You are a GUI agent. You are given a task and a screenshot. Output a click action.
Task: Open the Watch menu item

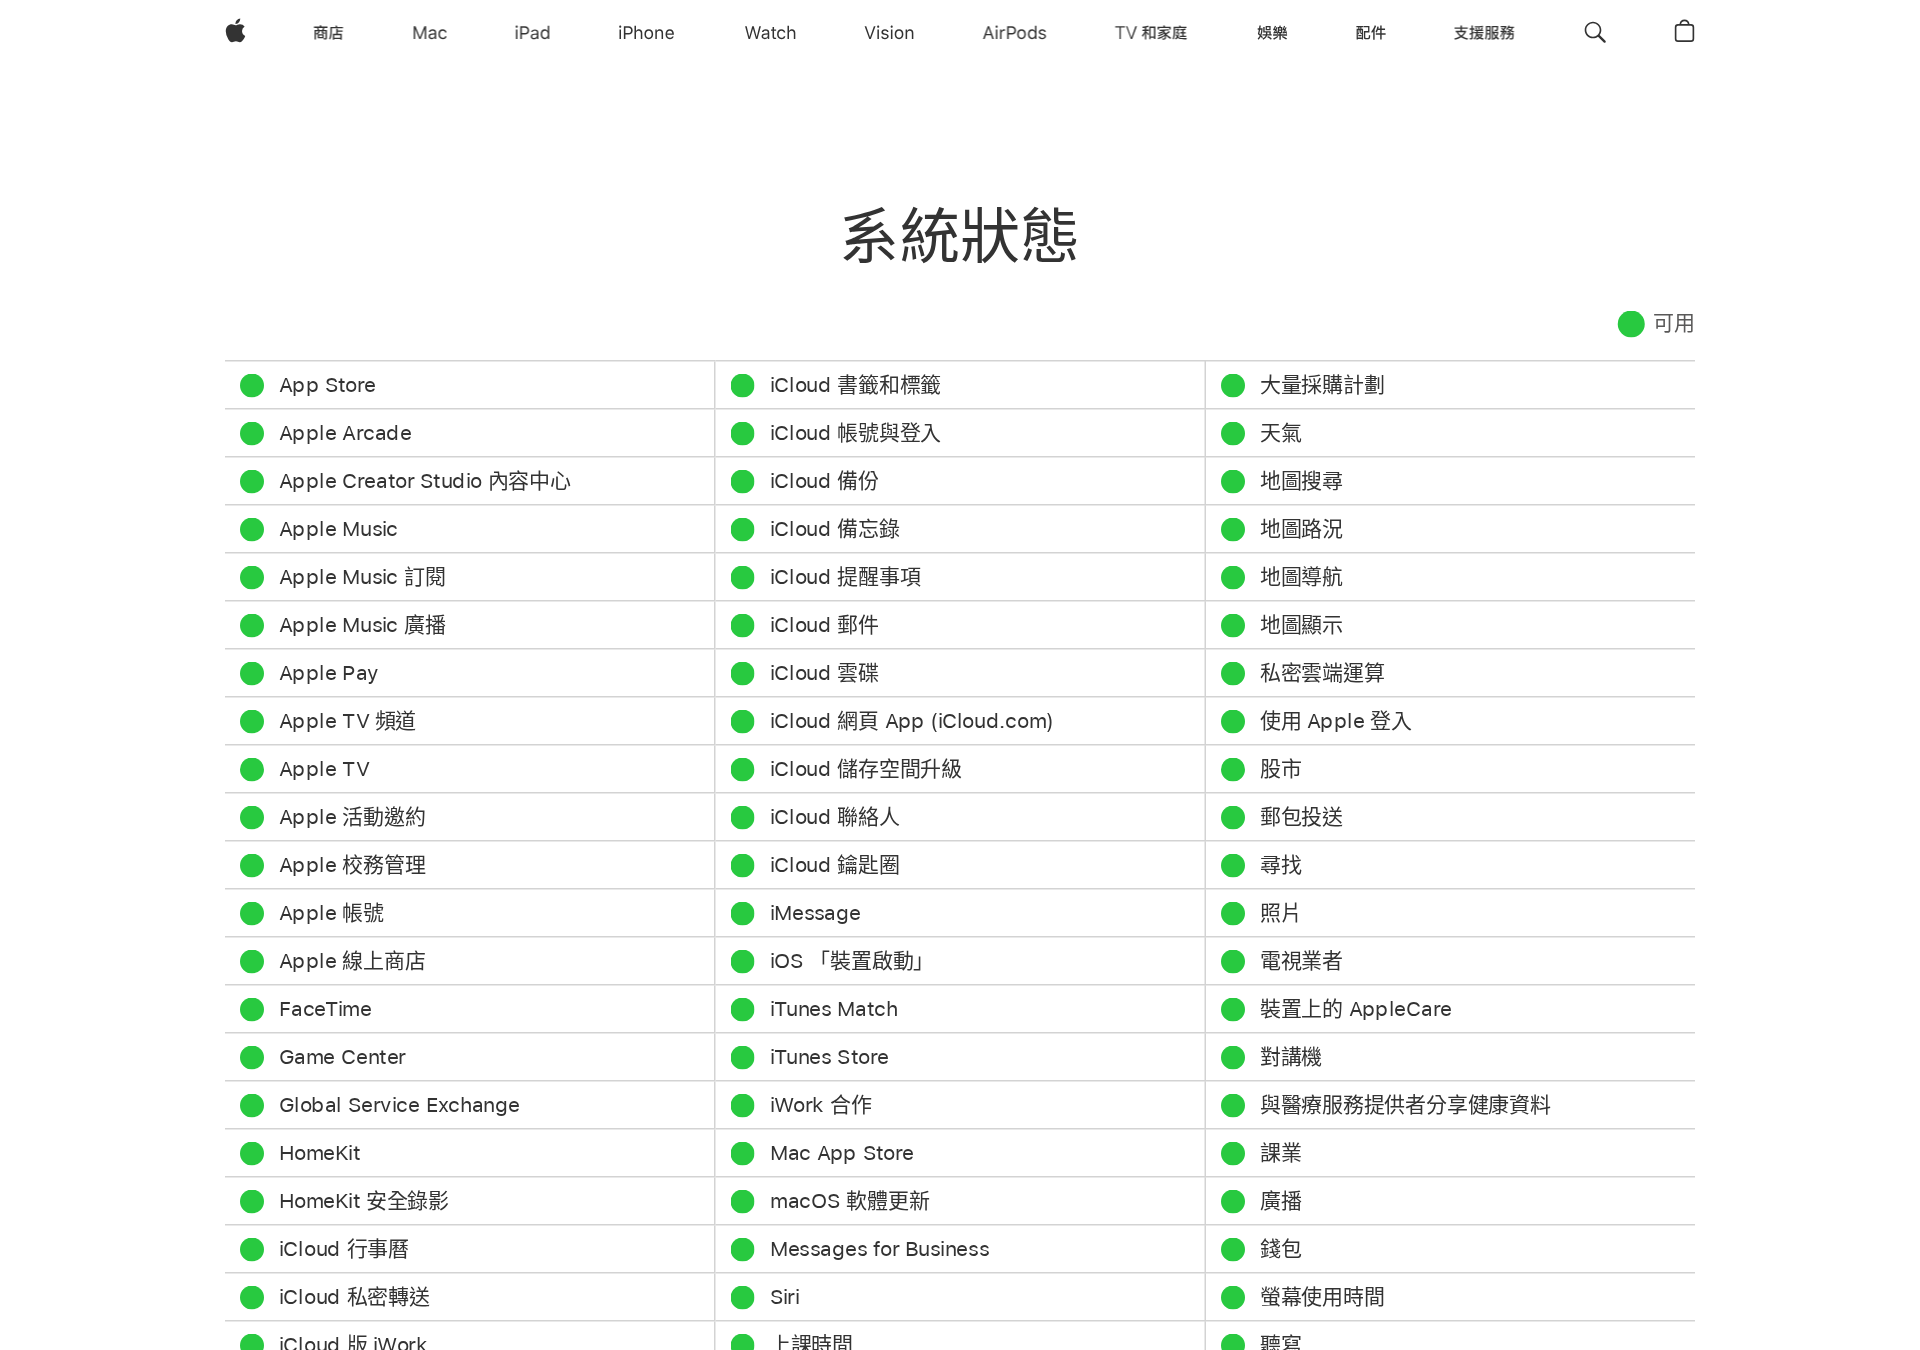click(x=770, y=33)
